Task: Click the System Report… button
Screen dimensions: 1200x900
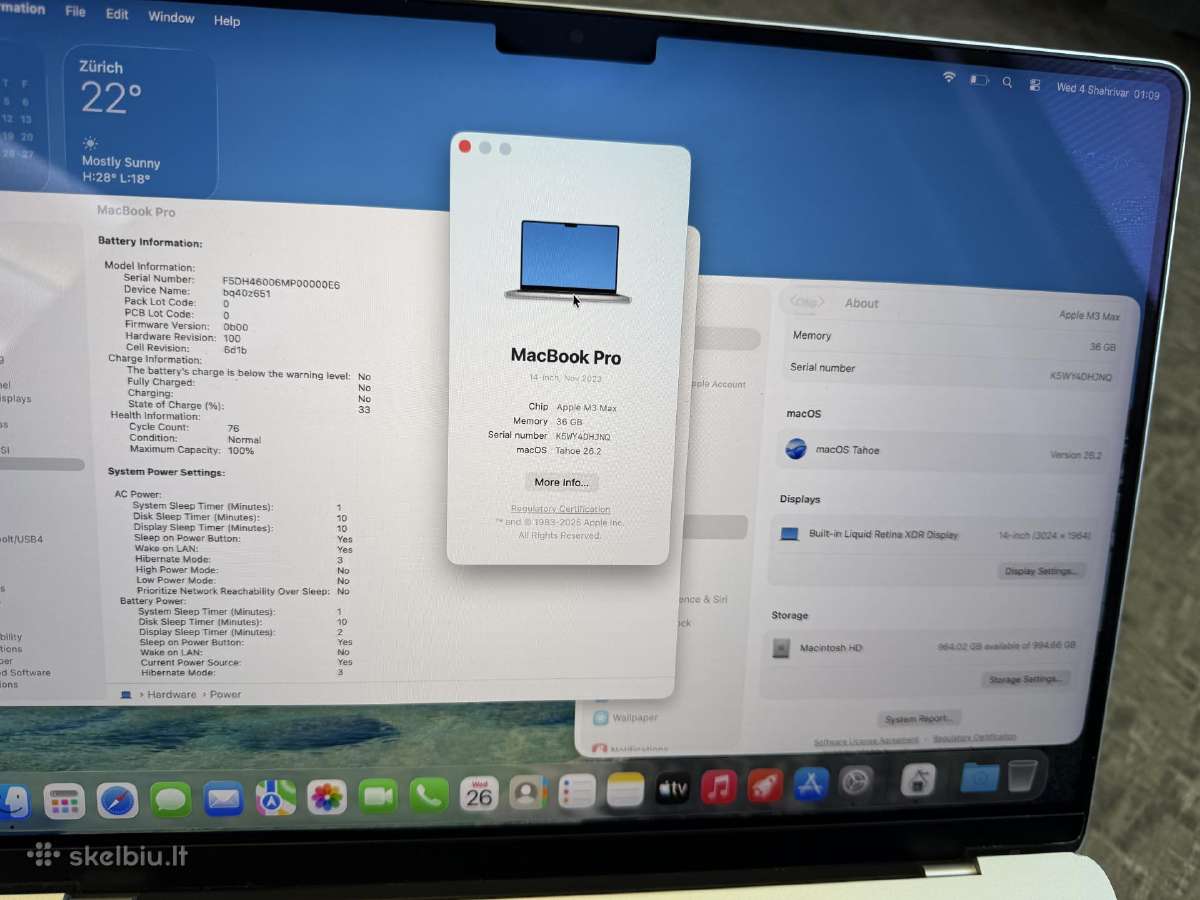Action: coord(921,719)
